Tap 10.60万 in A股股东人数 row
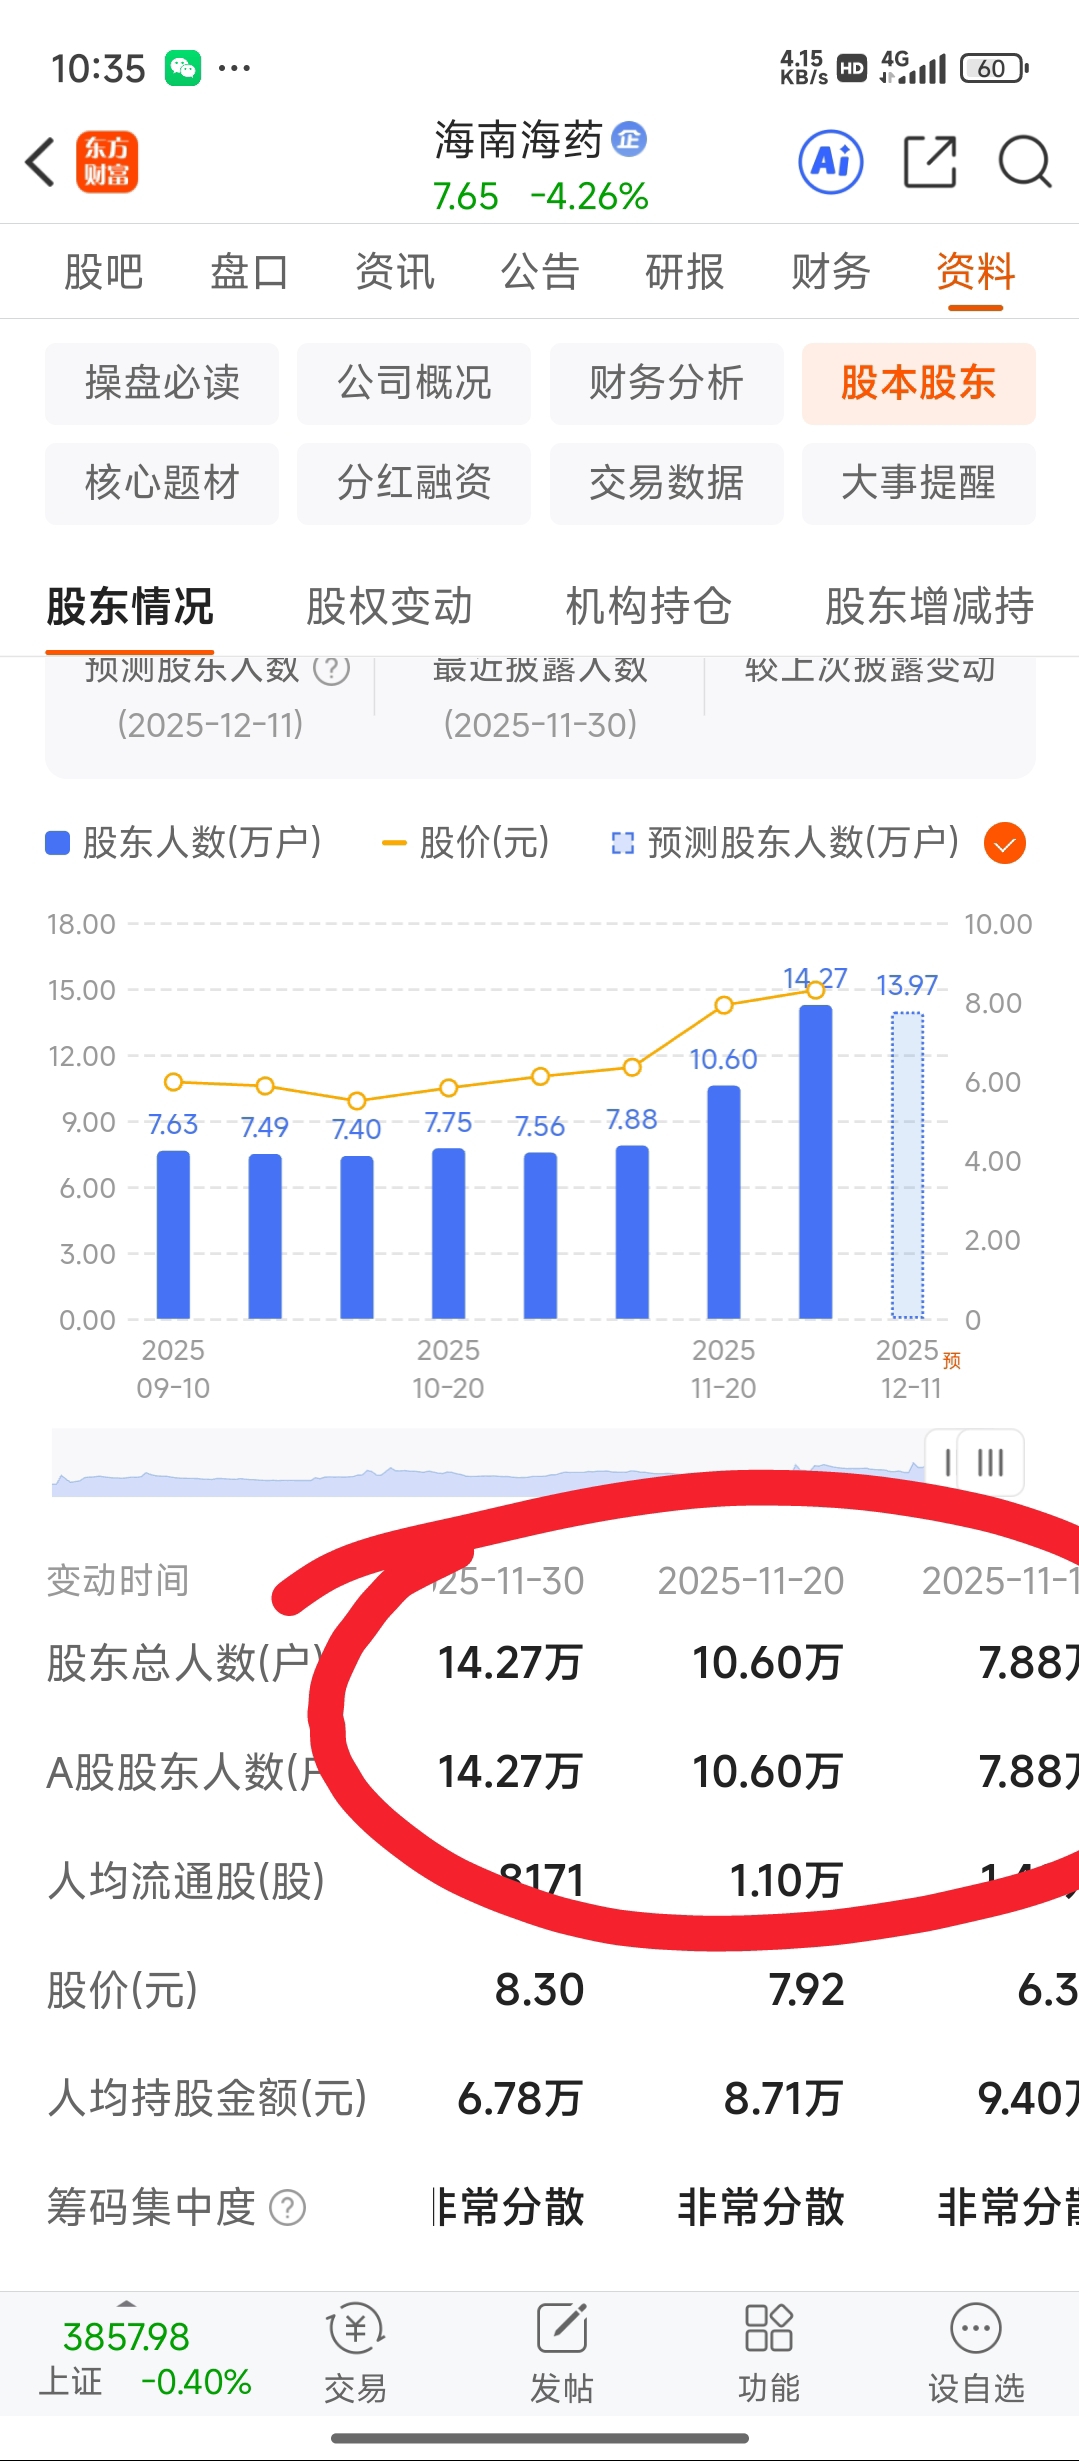The height and width of the screenshot is (2461, 1079). [768, 1772]
